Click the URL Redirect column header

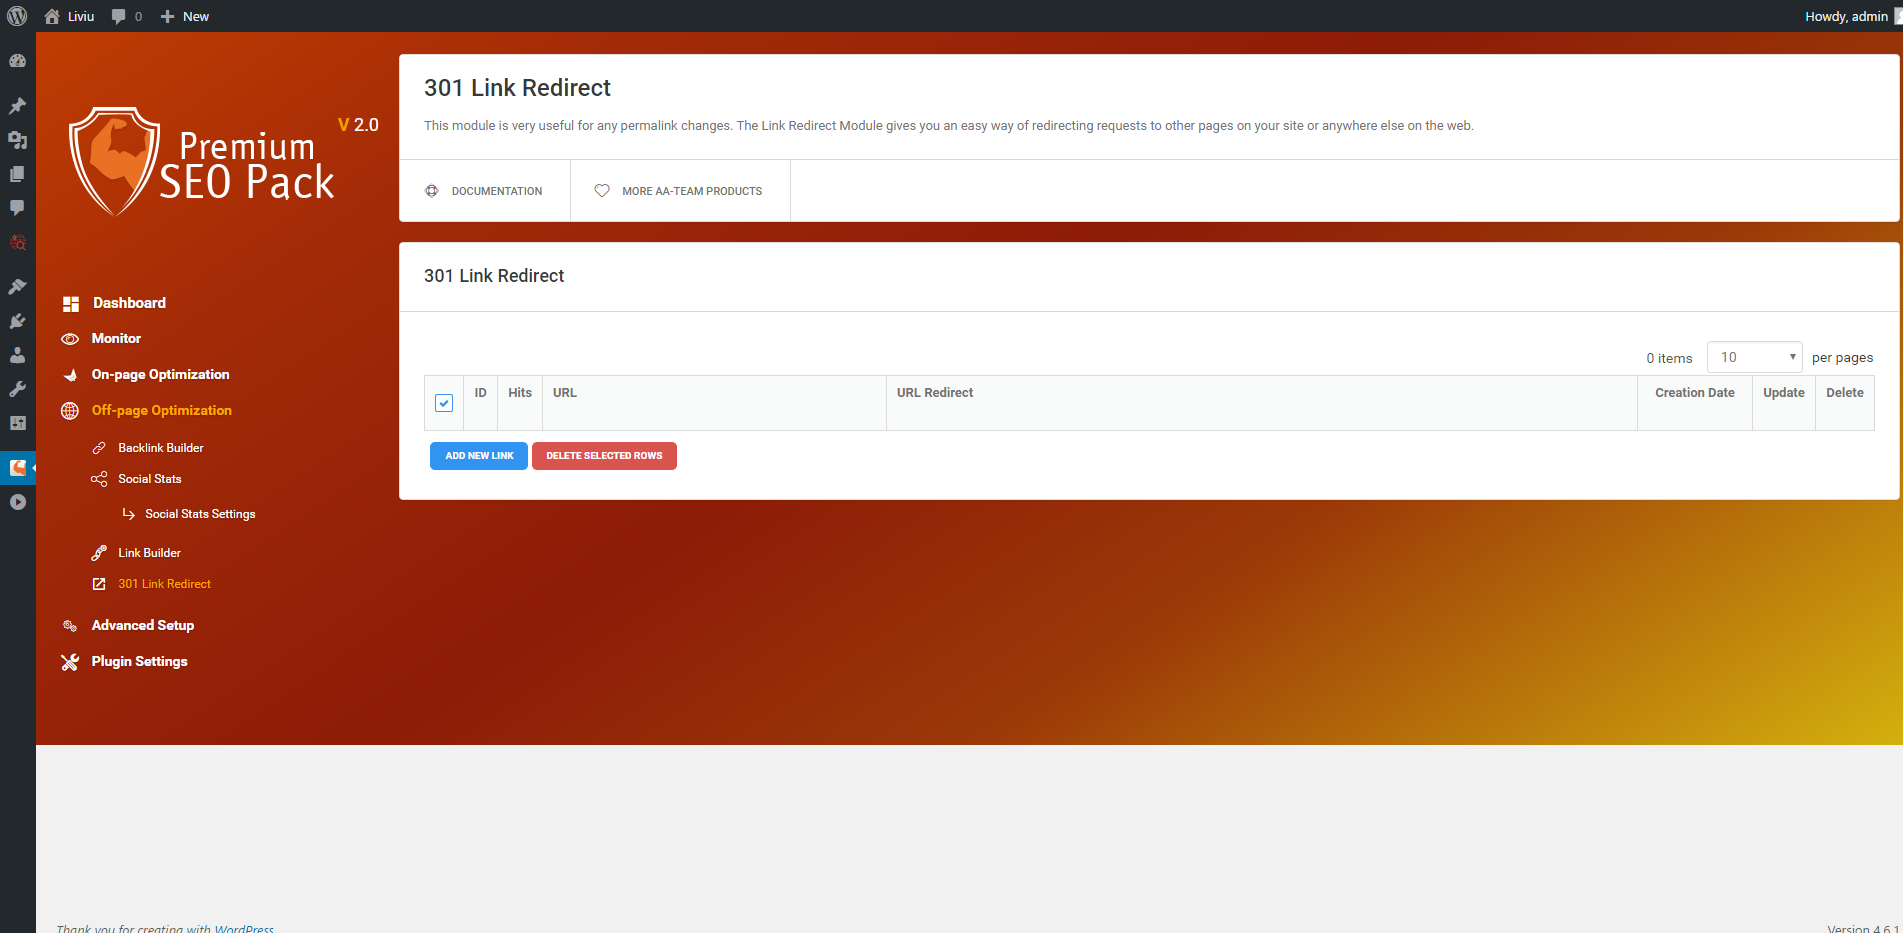click(935, 393)
